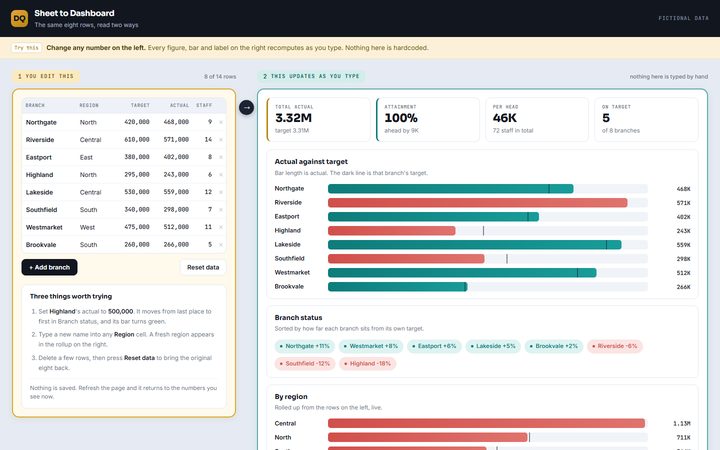Screen dimensions: 720x450
Task: Click the Northgate +11% status chip
Action: (304, 346)
